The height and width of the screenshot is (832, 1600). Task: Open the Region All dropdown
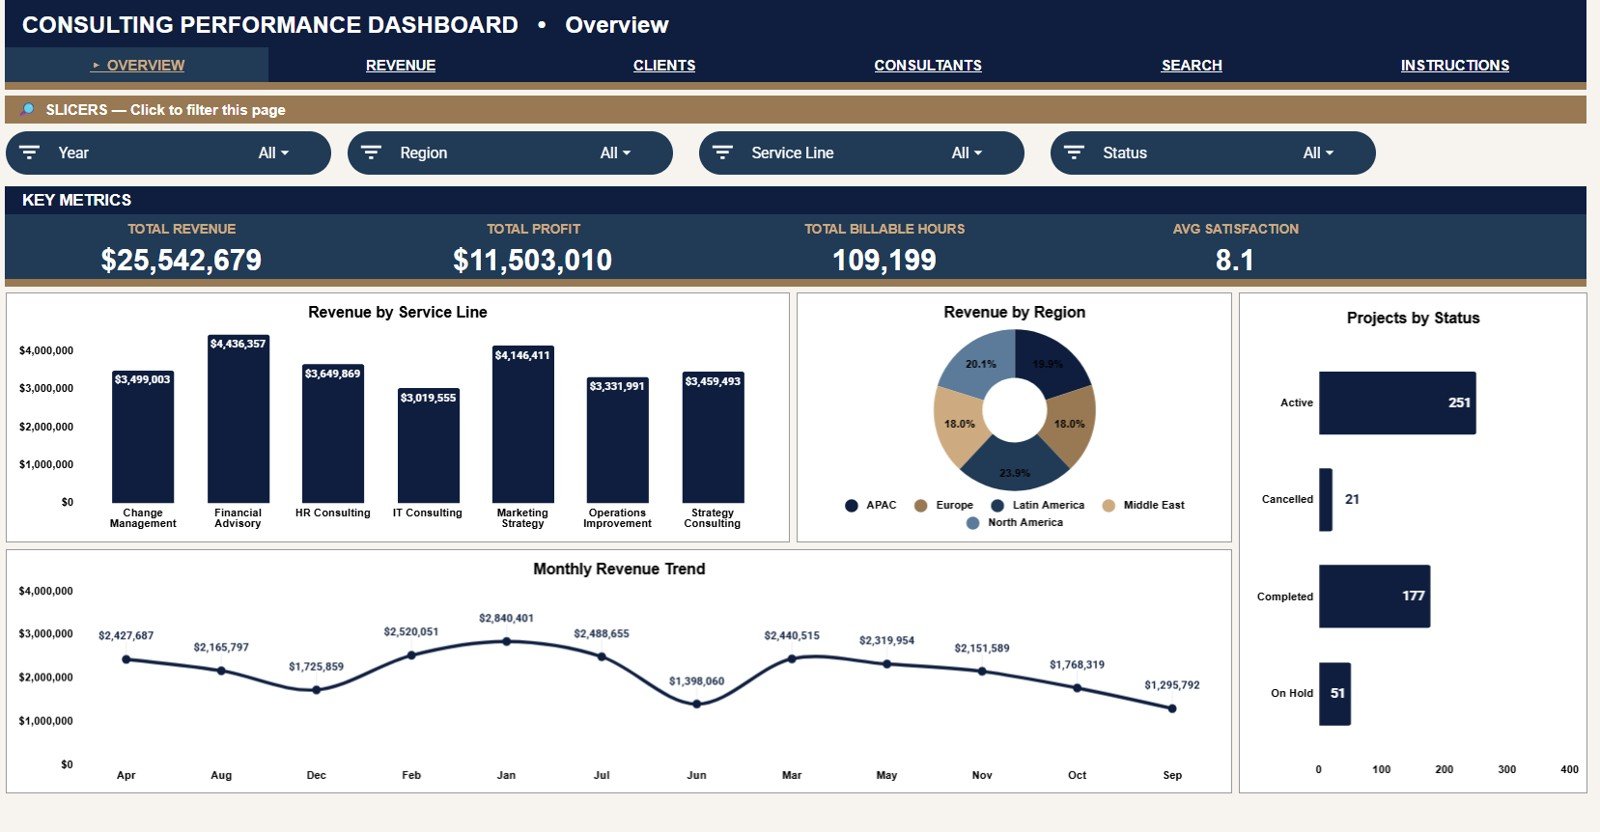(x=615, y=153)
